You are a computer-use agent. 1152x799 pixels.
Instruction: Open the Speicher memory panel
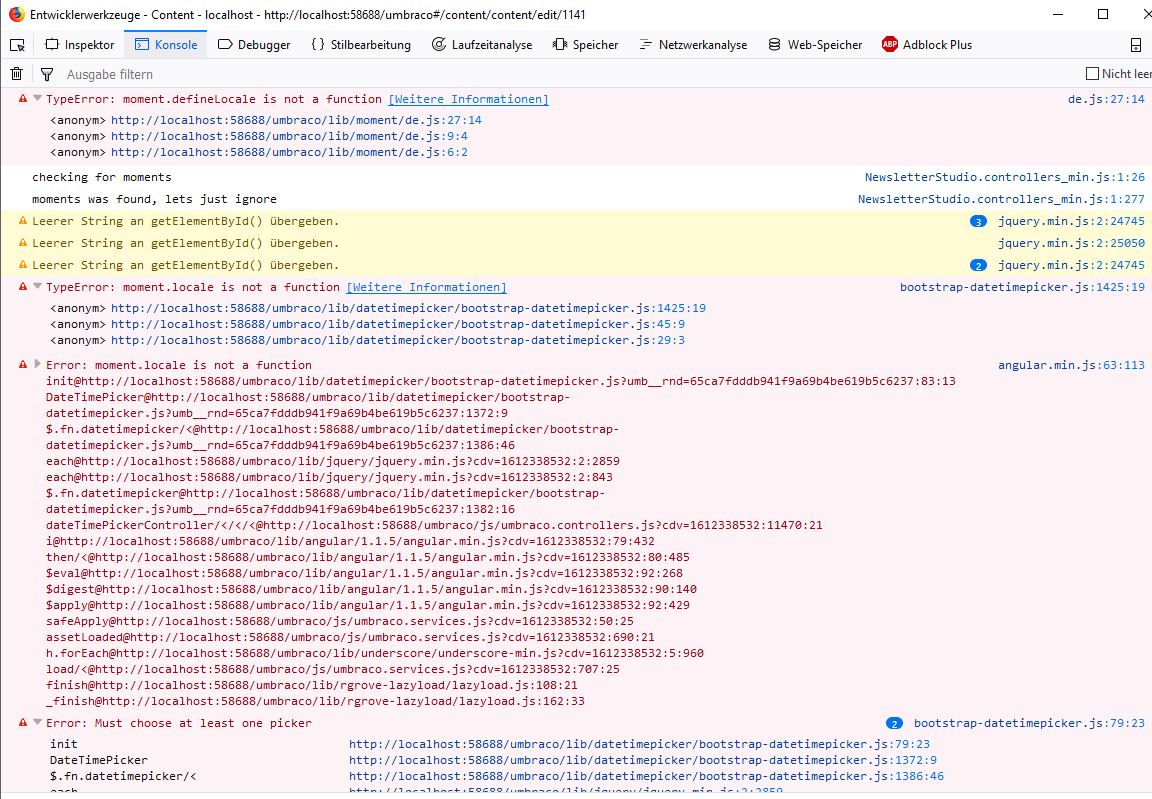pos(585,45)
